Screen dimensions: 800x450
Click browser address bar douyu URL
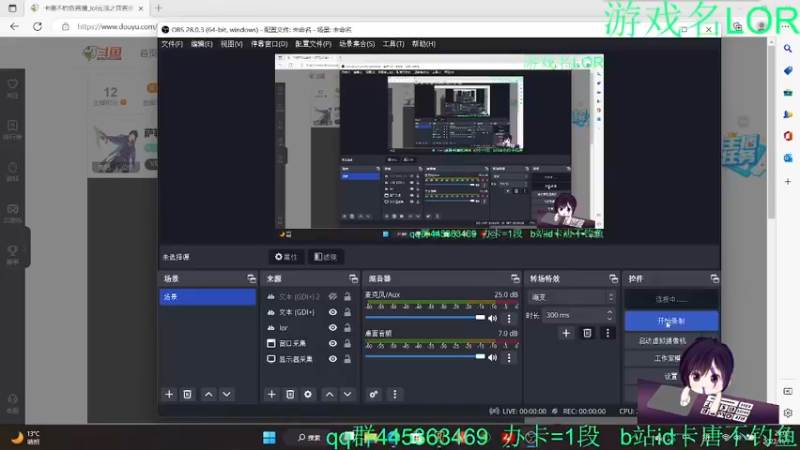[116, 27]
